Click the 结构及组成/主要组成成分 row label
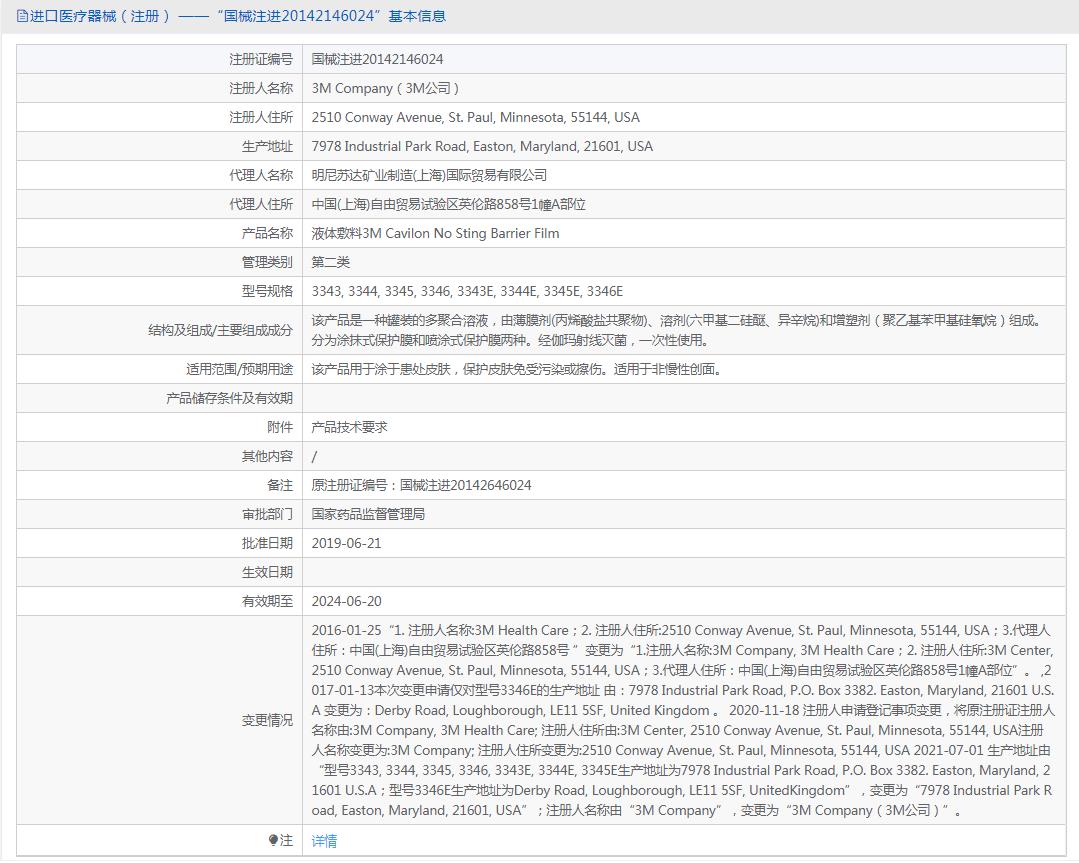The height and width of the screenshot is (863, 1079). pyautogui.click(x=220, y=330)
